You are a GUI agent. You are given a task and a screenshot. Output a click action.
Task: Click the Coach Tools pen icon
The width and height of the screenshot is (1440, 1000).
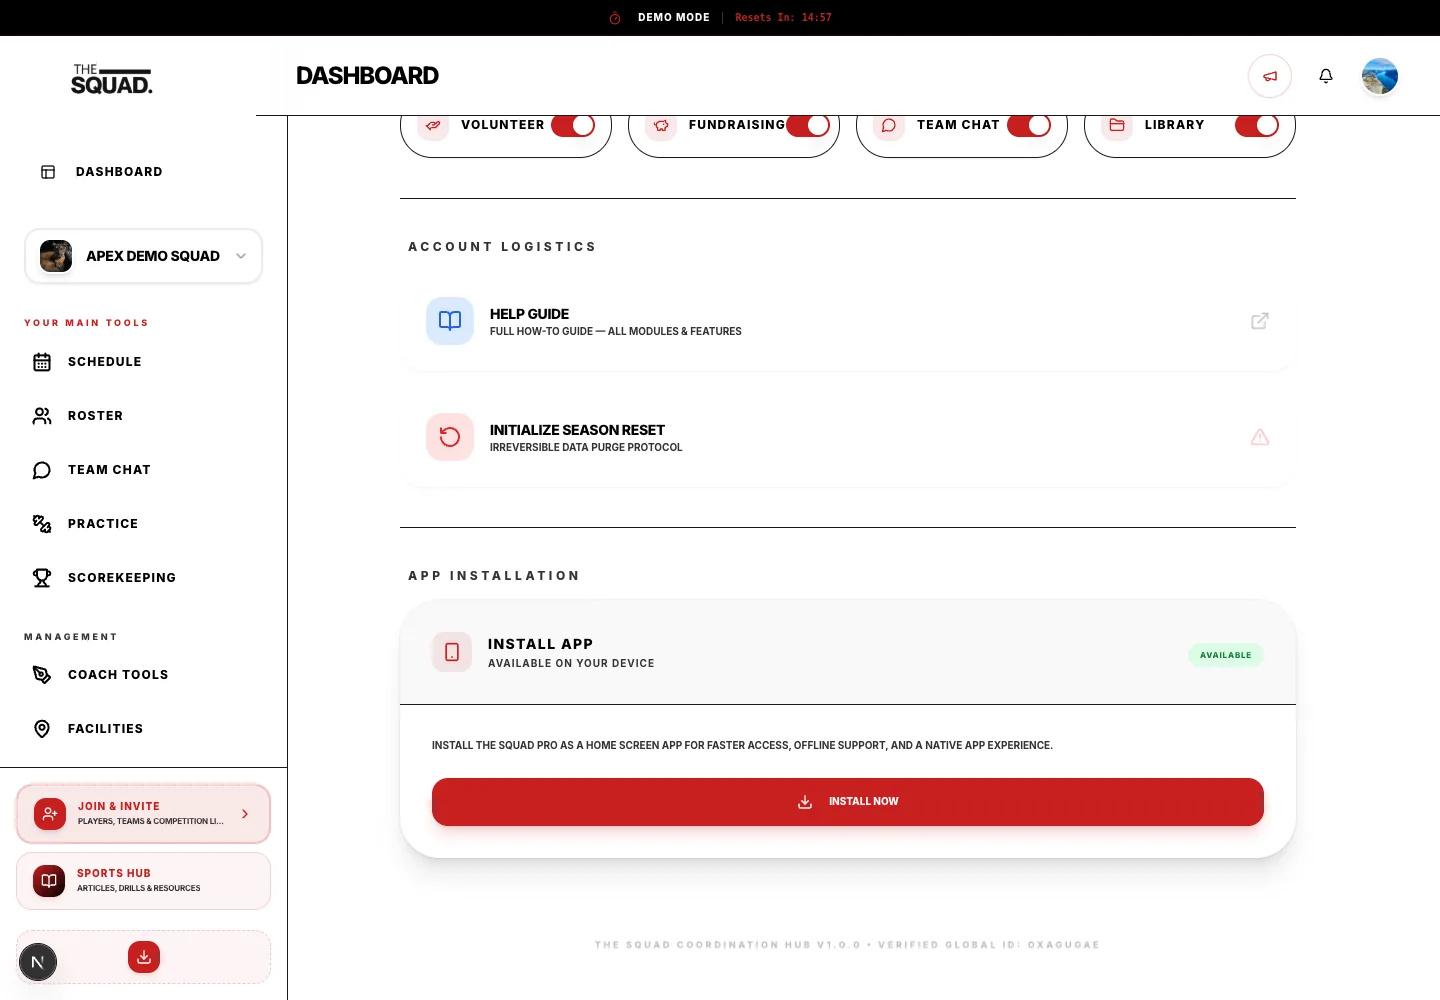pos(42,675)
